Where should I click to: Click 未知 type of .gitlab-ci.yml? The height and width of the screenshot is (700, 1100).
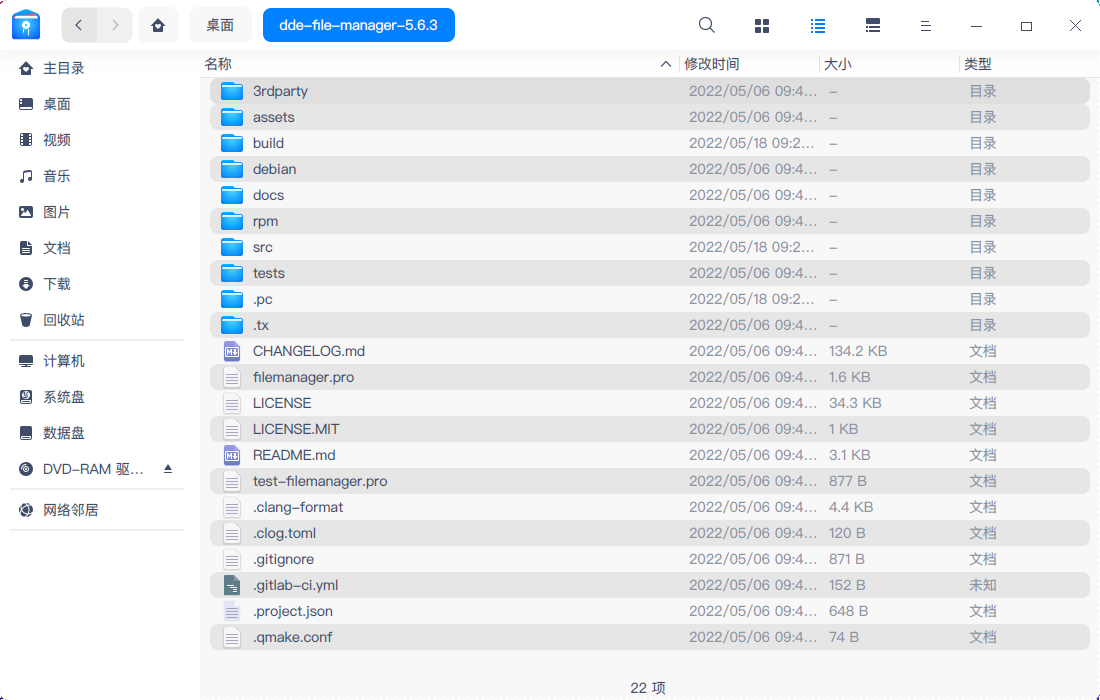click(x=983, y=585)
